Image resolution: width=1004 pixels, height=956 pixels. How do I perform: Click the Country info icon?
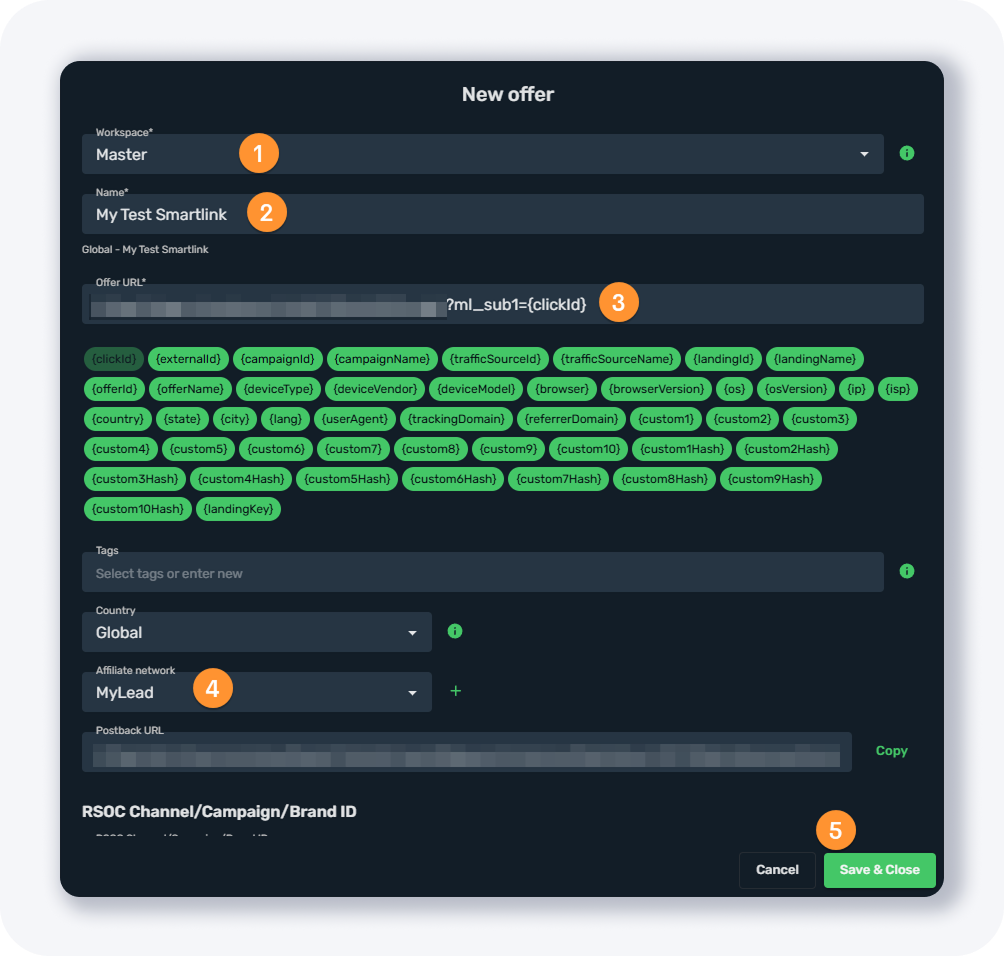pos(455,631)
